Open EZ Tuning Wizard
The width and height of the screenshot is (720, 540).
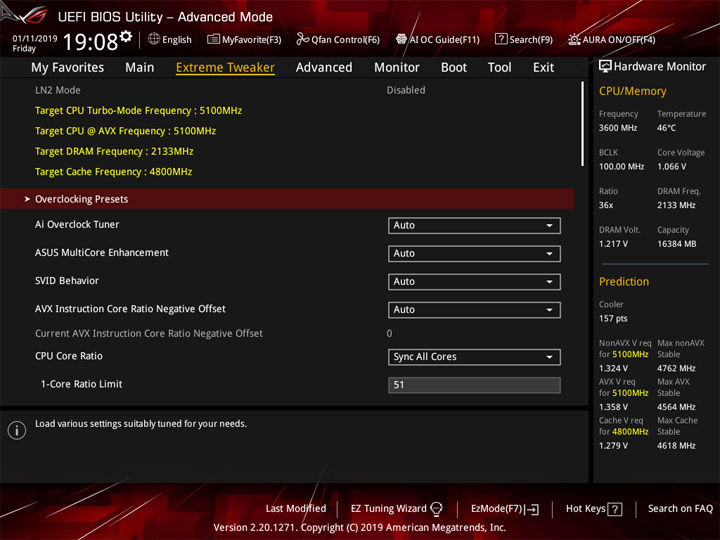pos(396,509)
